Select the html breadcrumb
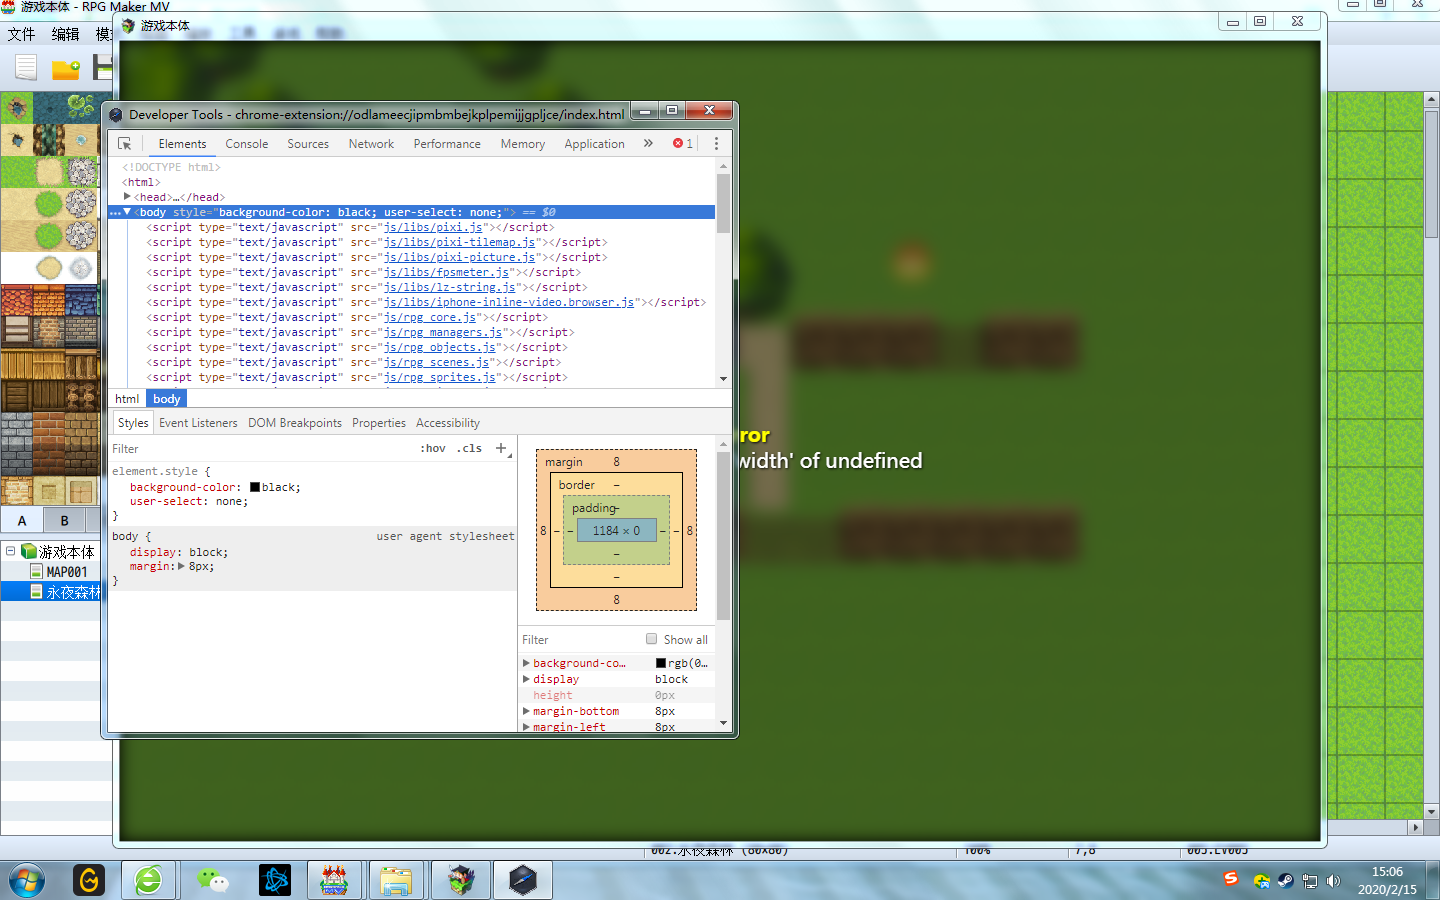The width and height of the screenshot is (1440, 900). click(127, 399)
